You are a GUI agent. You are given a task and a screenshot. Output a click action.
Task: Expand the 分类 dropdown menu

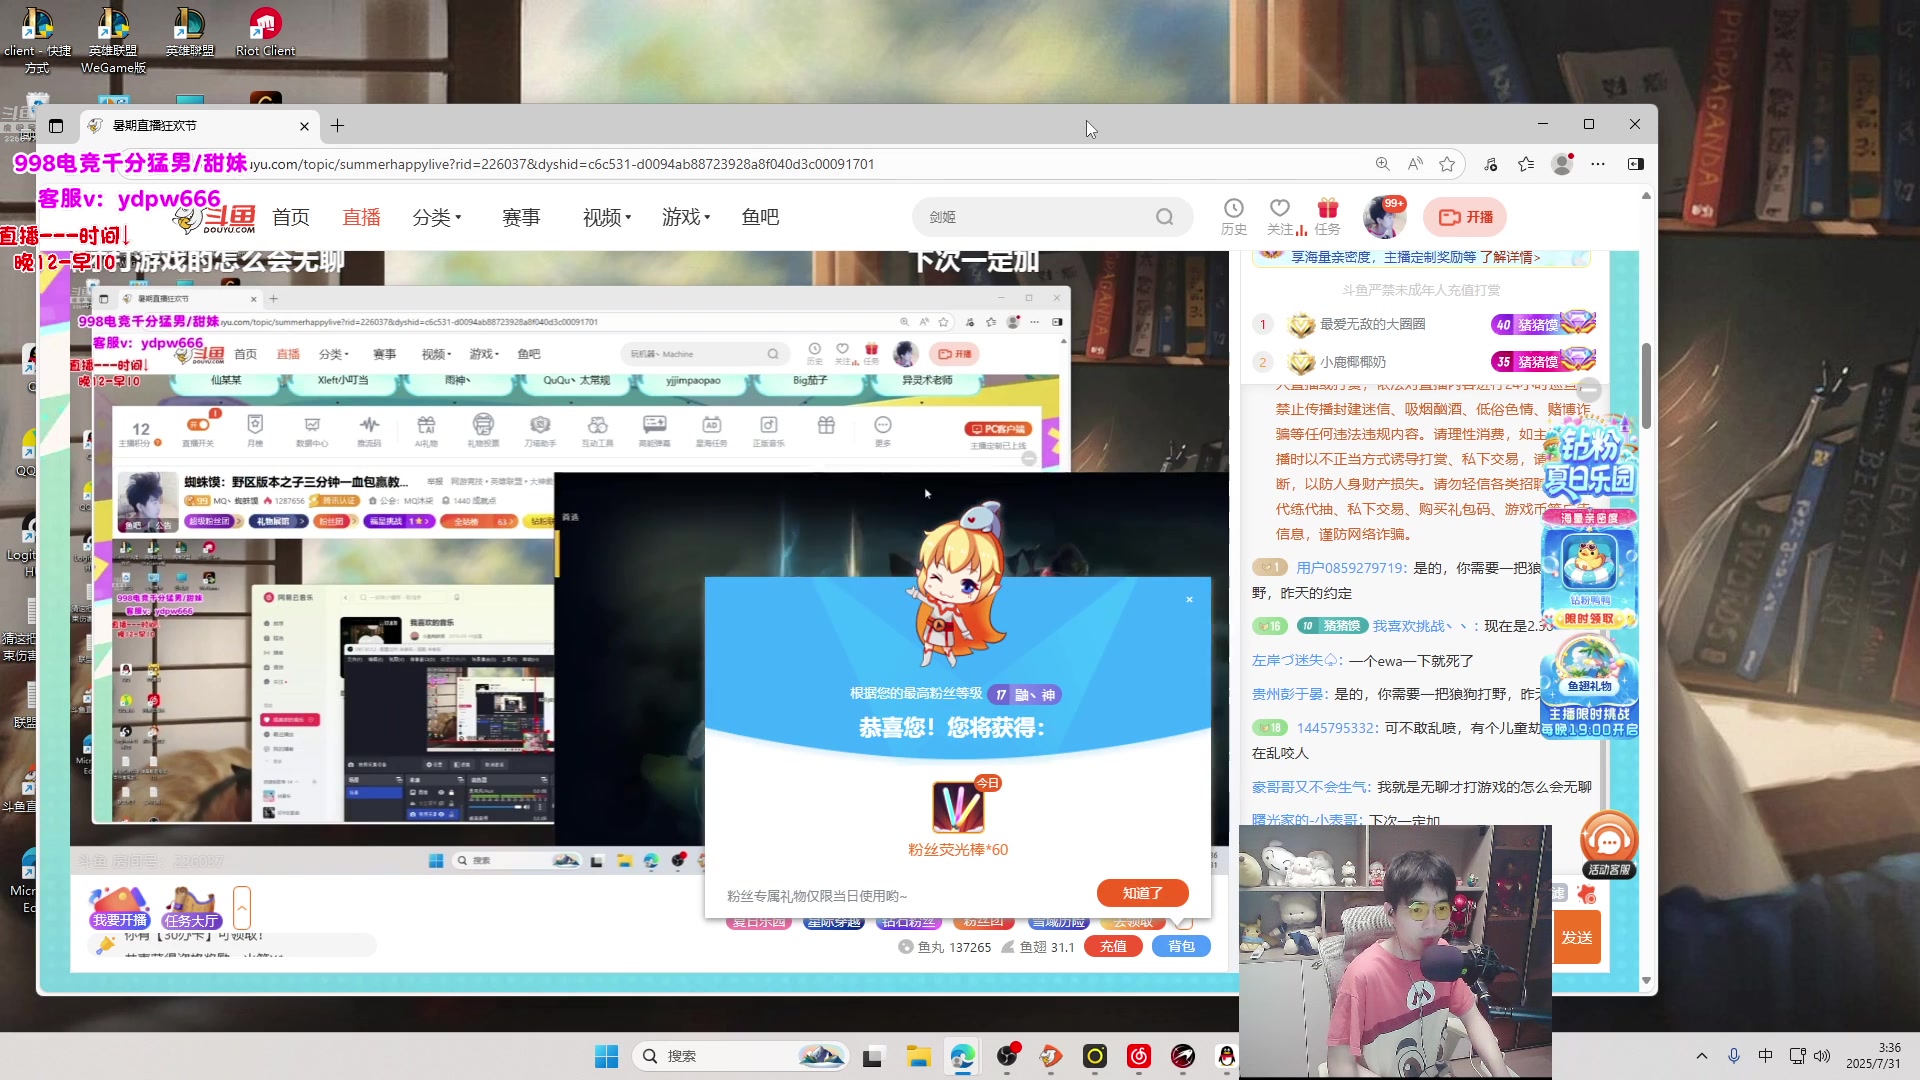[x=437, y=217]
